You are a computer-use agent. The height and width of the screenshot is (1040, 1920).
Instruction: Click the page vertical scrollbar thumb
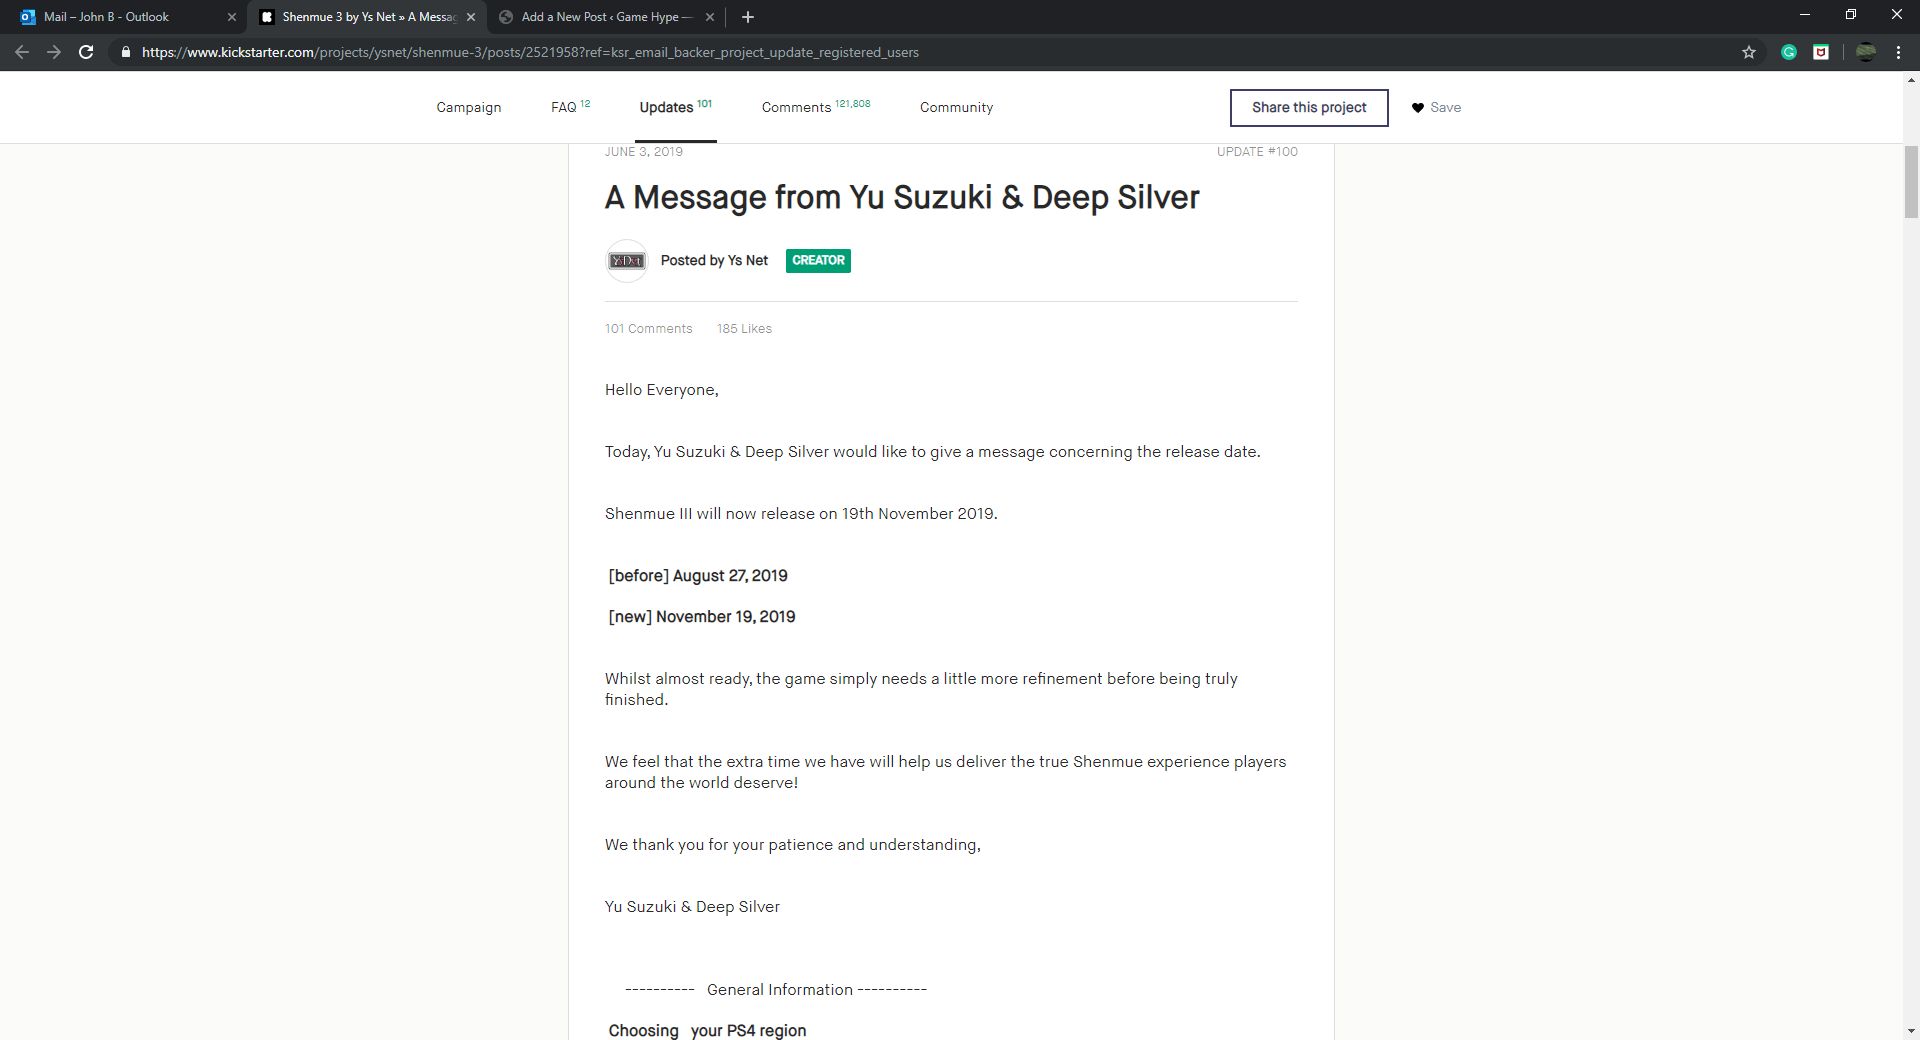1911,182
